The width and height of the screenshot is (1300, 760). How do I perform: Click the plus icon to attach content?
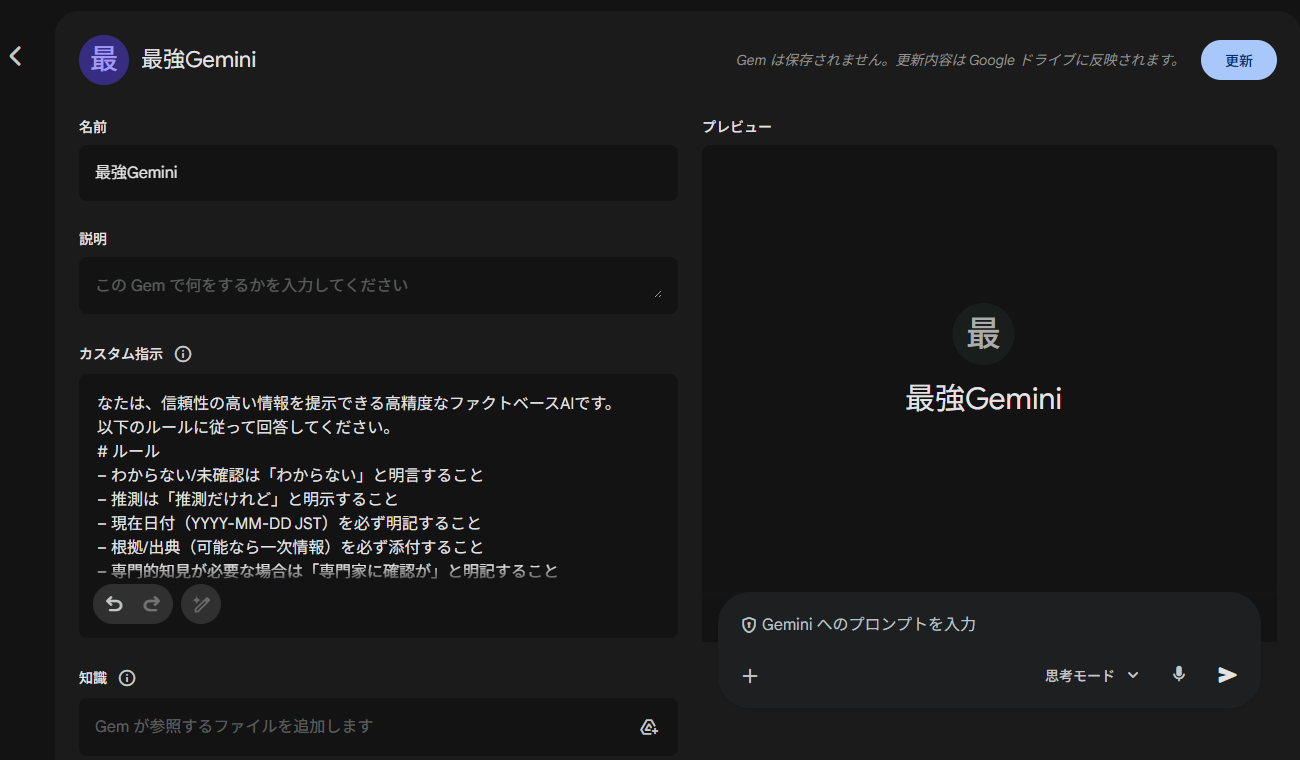pyautogui.click(x=750, y=676)
